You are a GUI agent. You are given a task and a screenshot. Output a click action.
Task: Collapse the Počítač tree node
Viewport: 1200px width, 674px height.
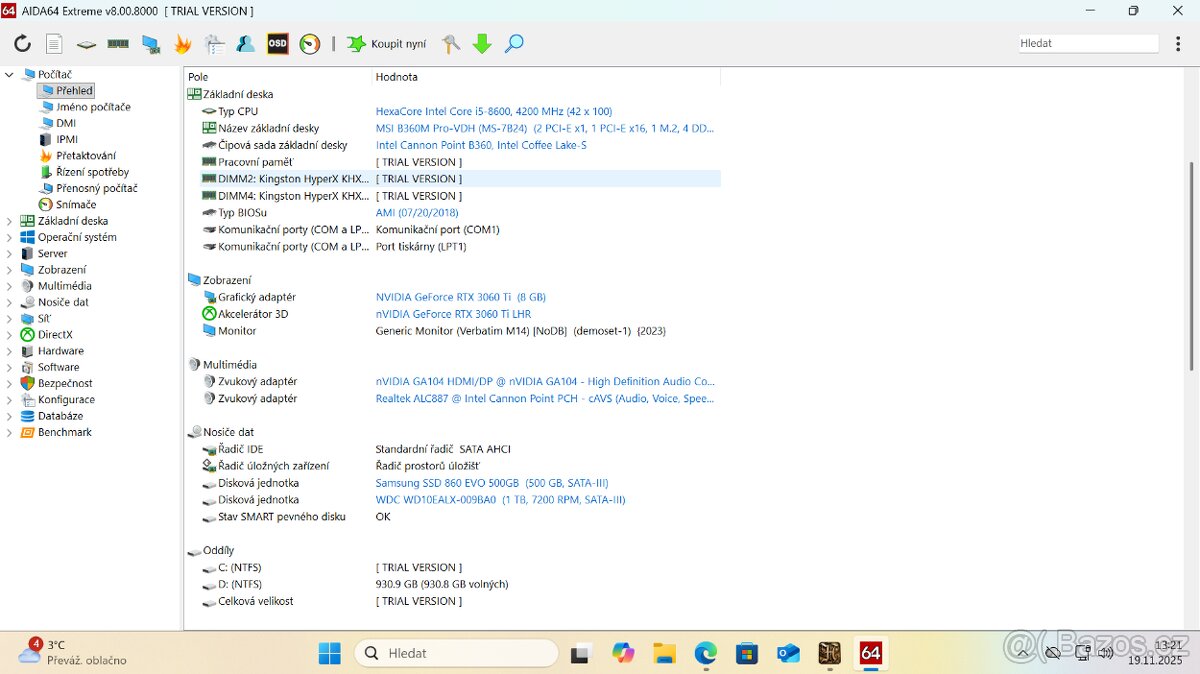[x=10, y=75]
